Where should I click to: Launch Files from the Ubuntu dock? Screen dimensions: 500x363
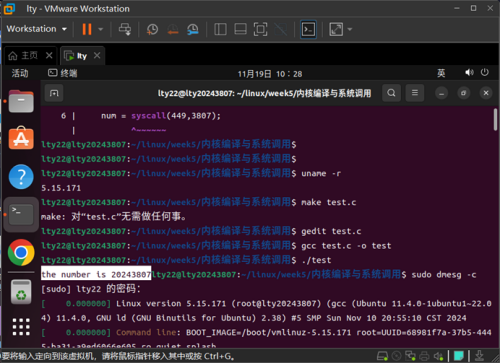[21, 101]
